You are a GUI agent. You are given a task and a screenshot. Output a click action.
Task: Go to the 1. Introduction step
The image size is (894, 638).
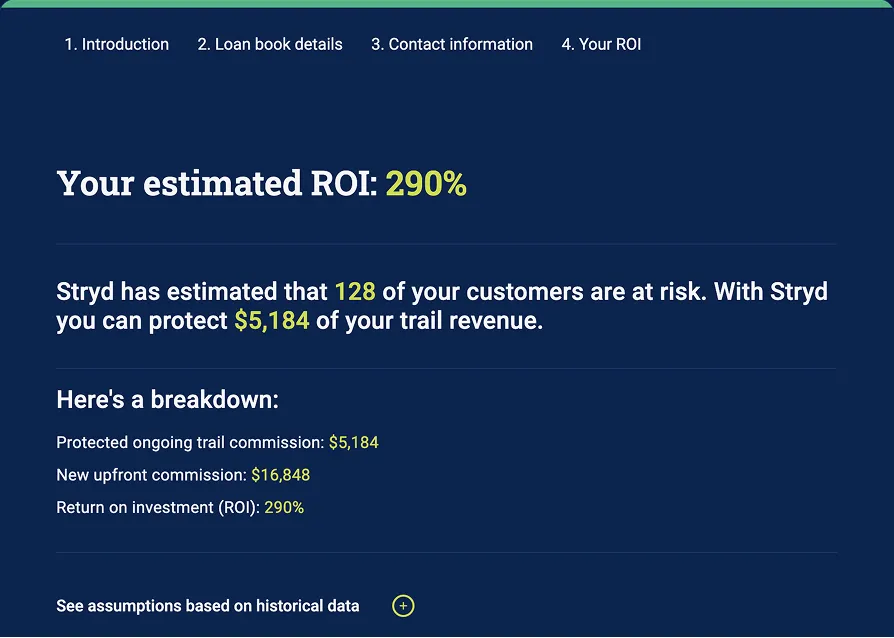116,44
